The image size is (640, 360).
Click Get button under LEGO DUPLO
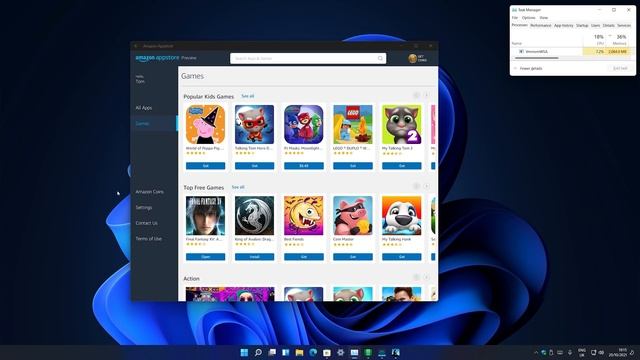pyautogui.click(x=353, y=166)
